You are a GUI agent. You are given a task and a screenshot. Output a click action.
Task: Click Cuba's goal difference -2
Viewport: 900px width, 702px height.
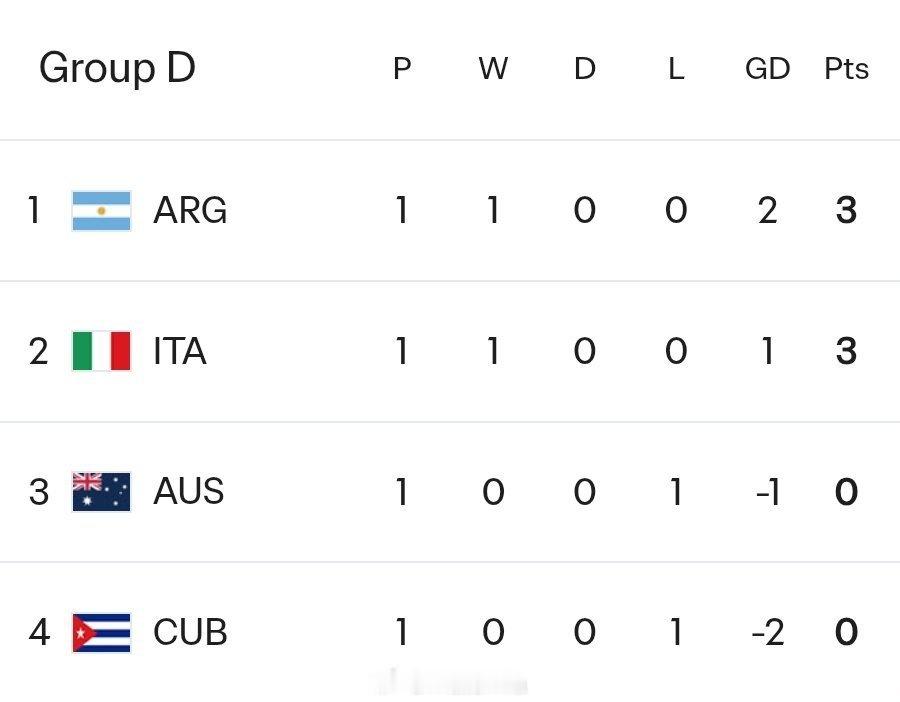click(x=766, y=633)
